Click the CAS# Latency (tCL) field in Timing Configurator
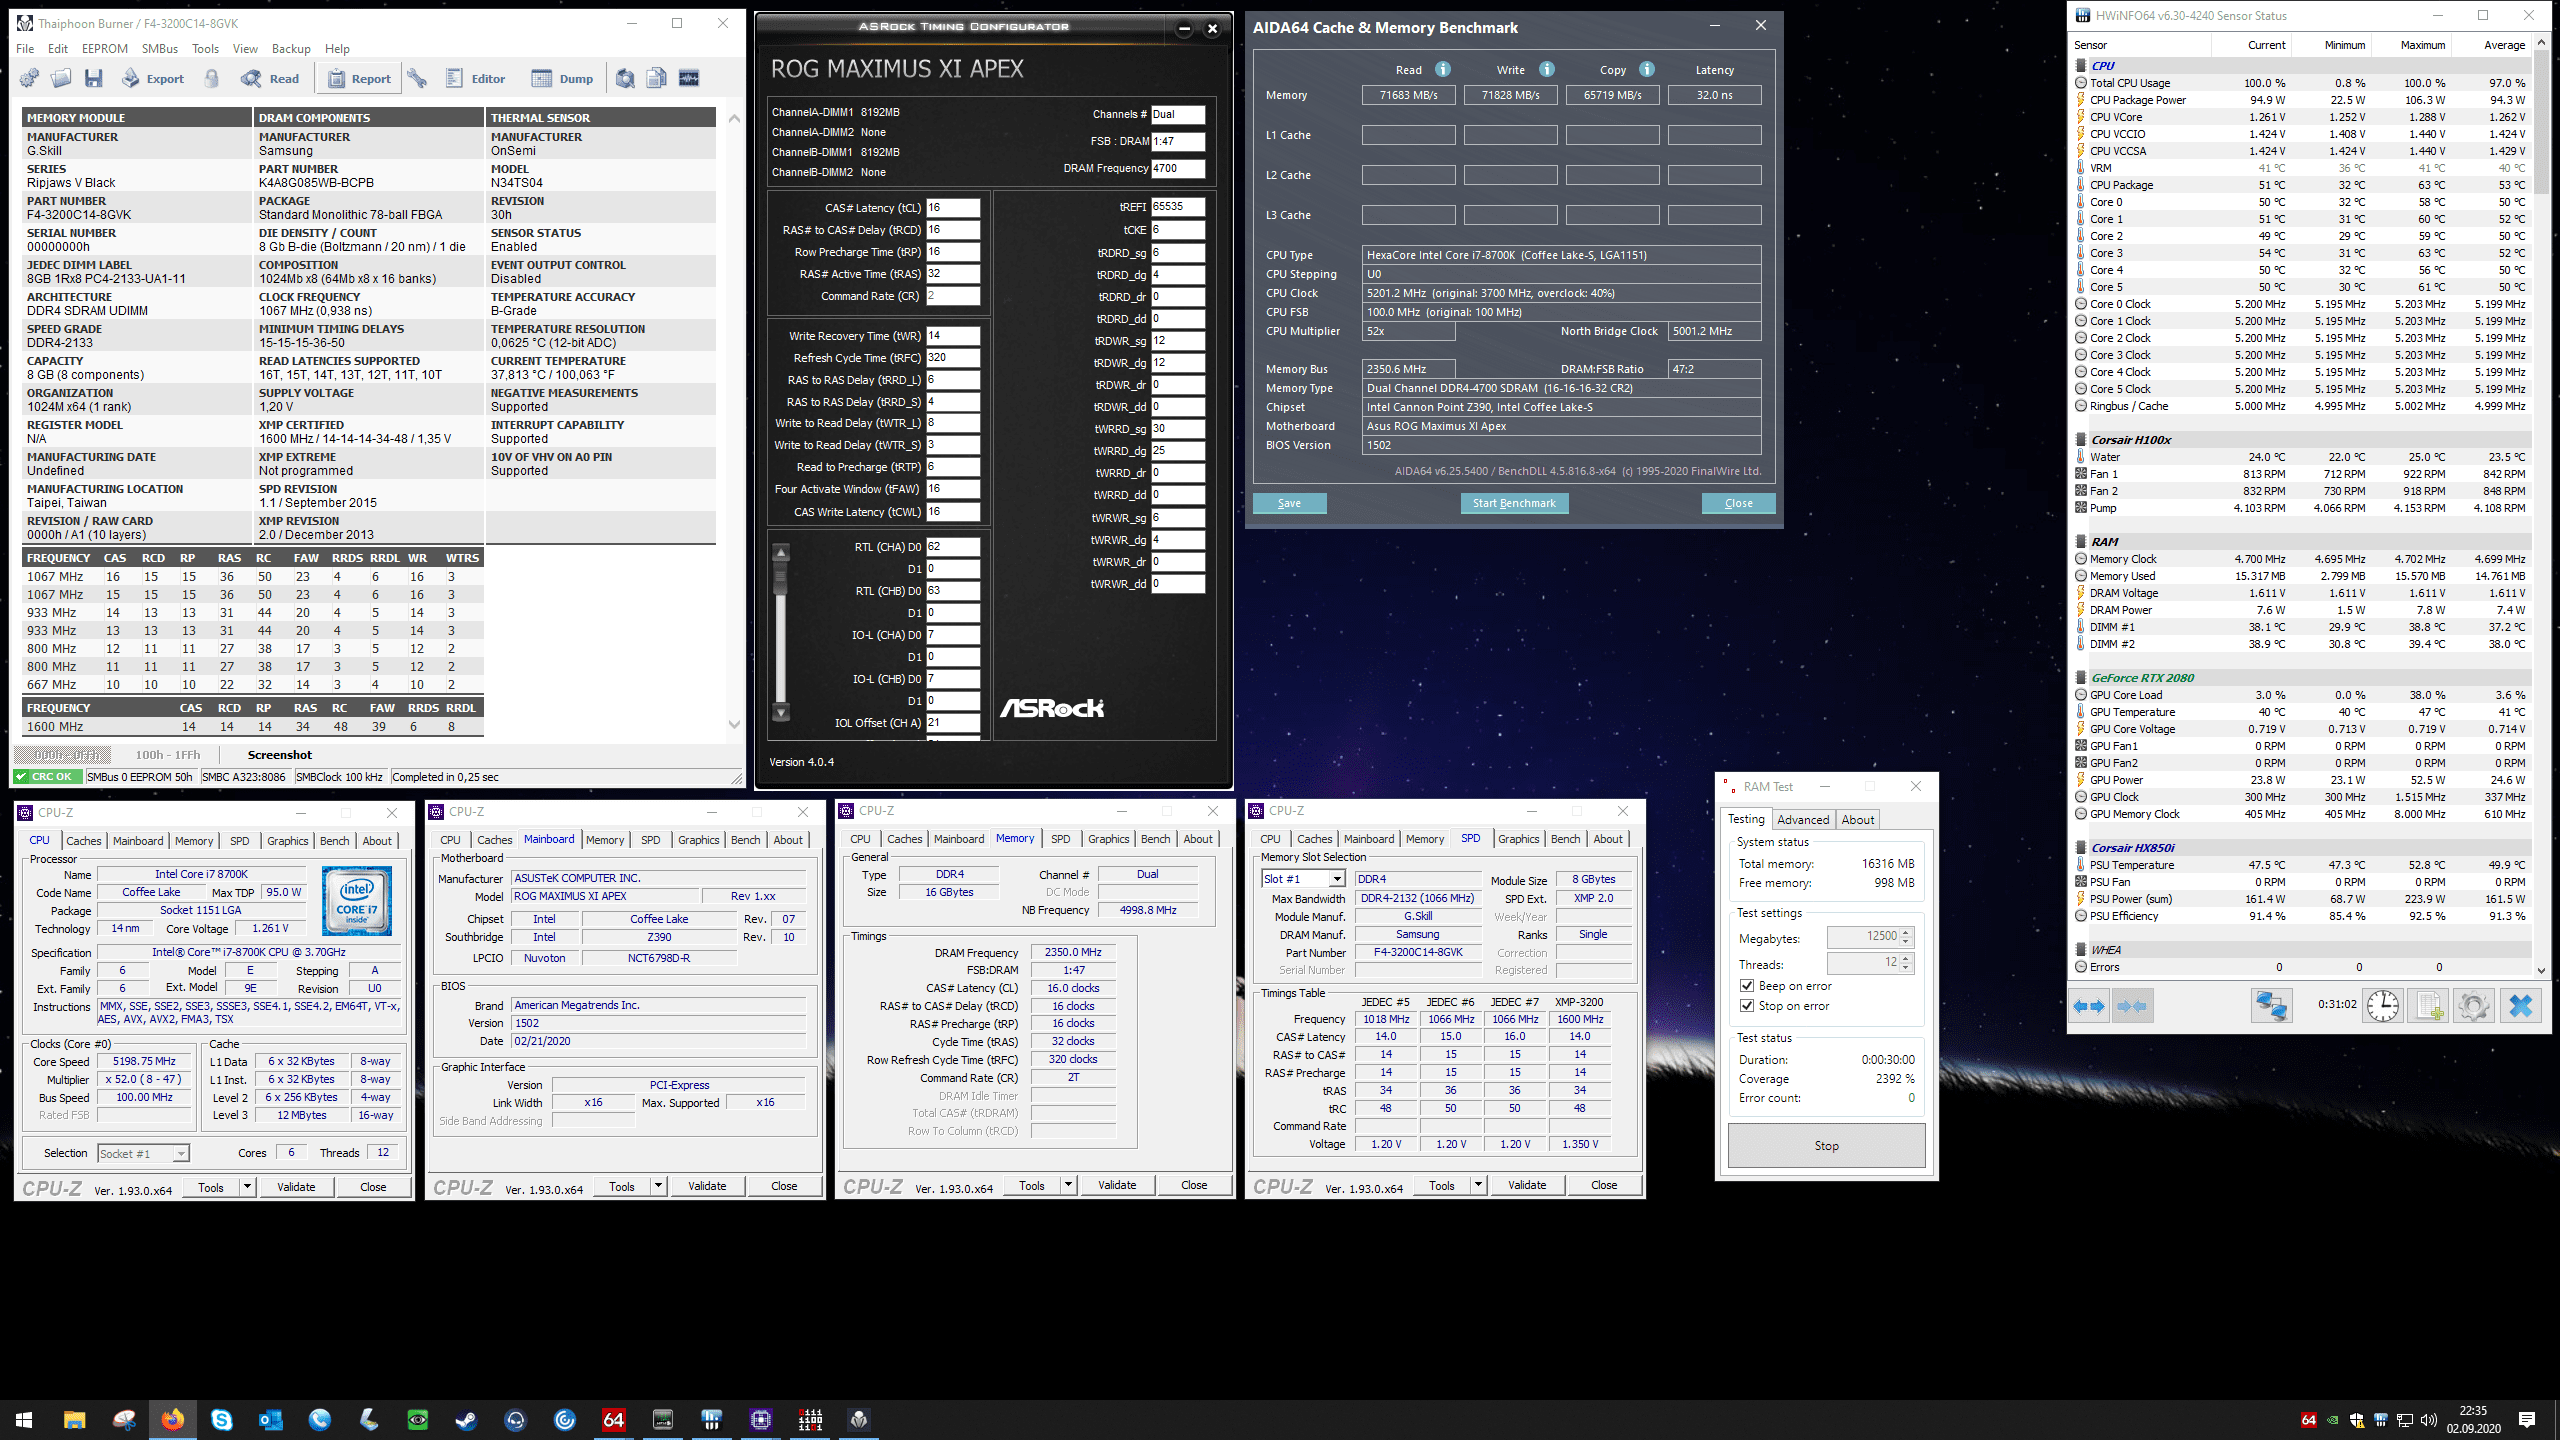This screenshot has width=2560, height=1440. (953, 208)
